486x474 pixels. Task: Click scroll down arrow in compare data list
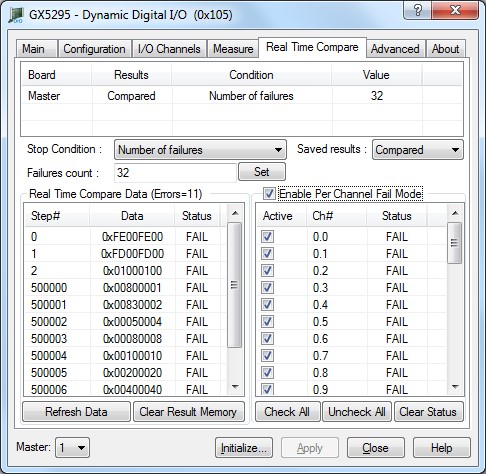pyautogui.click(x=235, y=387)
